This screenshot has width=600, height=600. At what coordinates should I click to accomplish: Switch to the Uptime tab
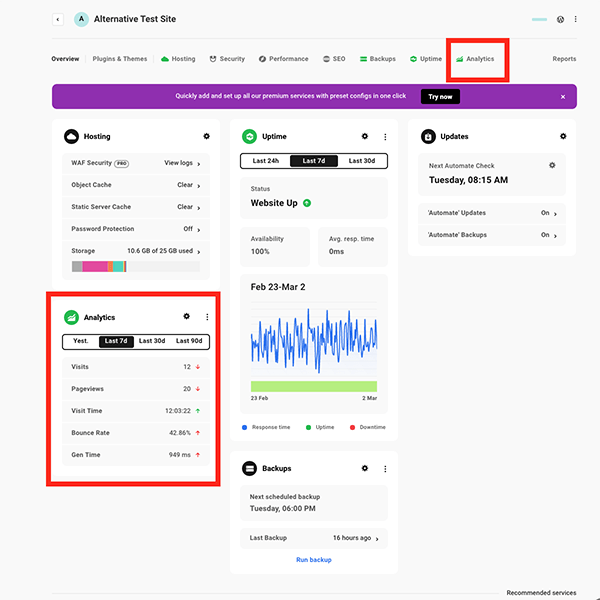tap(426, 59)
